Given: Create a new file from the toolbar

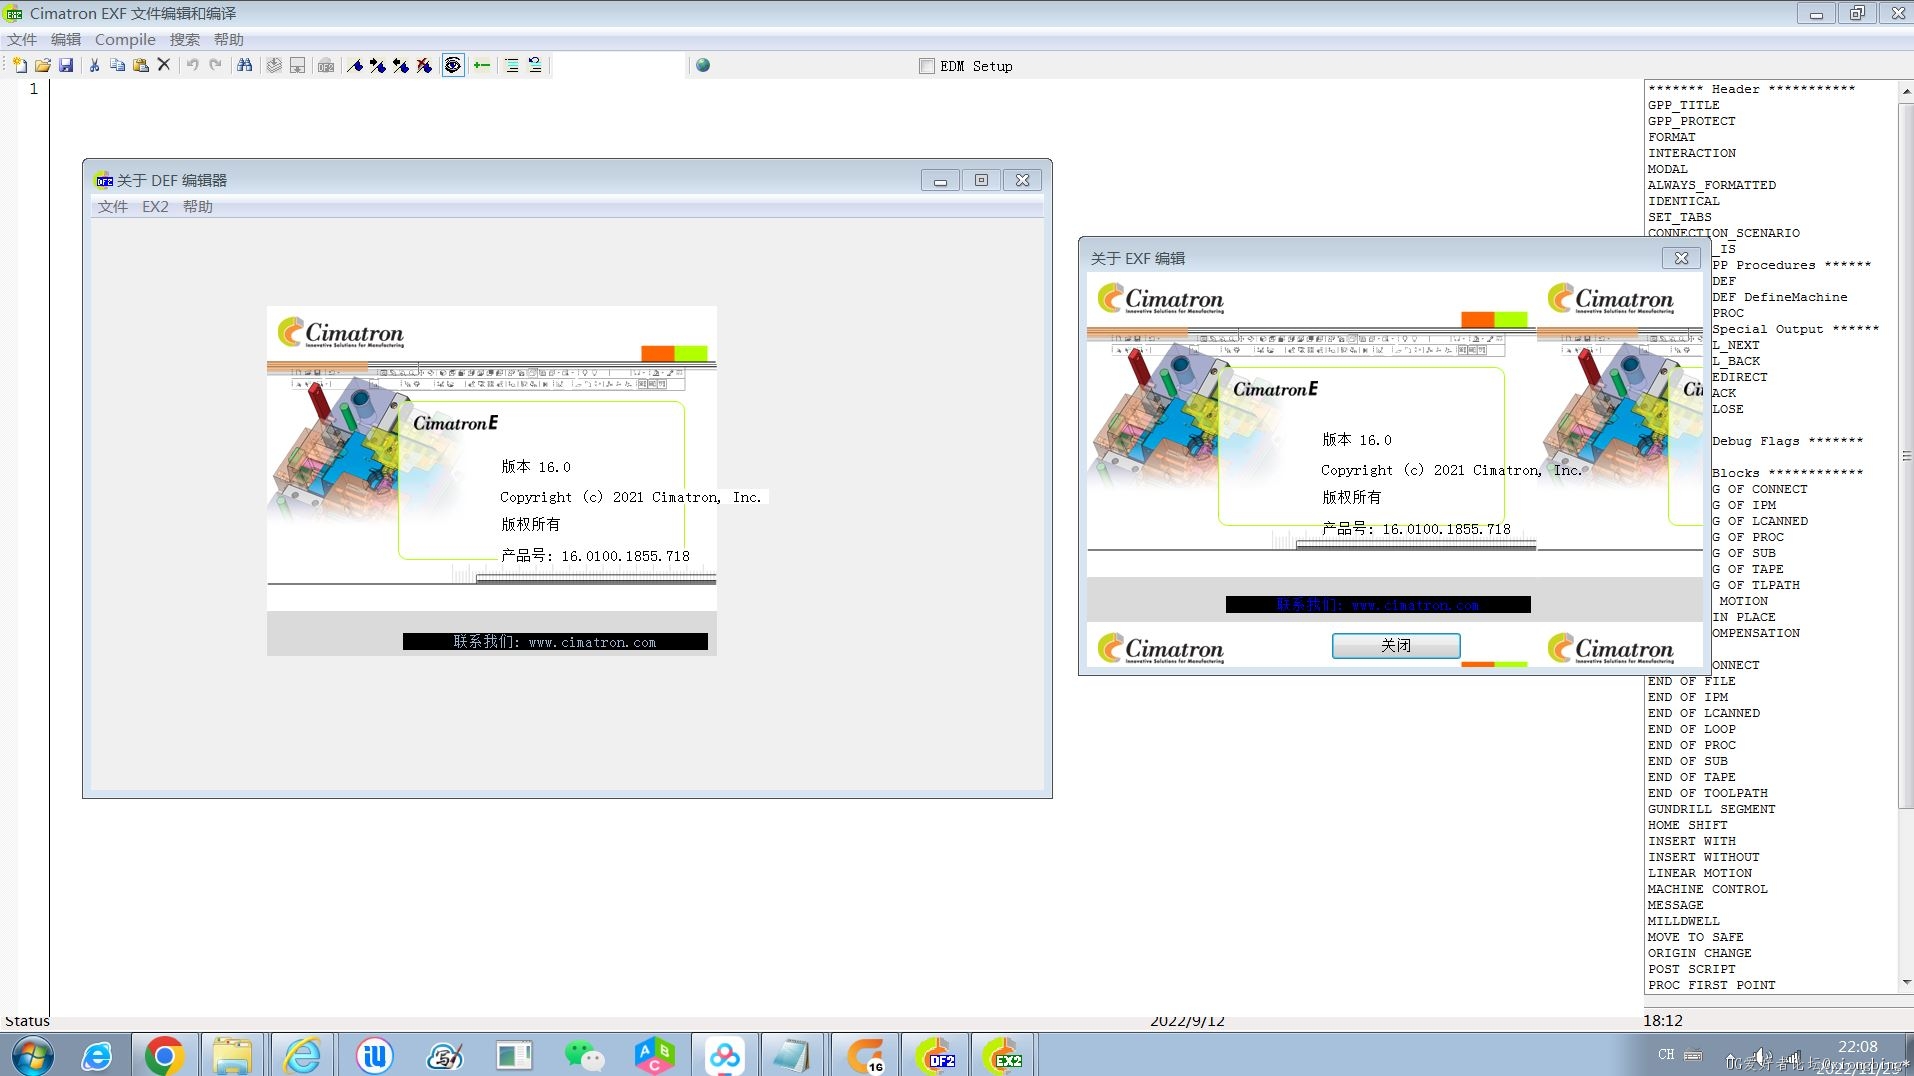Looking at the screenshot, I should (19, 65).
